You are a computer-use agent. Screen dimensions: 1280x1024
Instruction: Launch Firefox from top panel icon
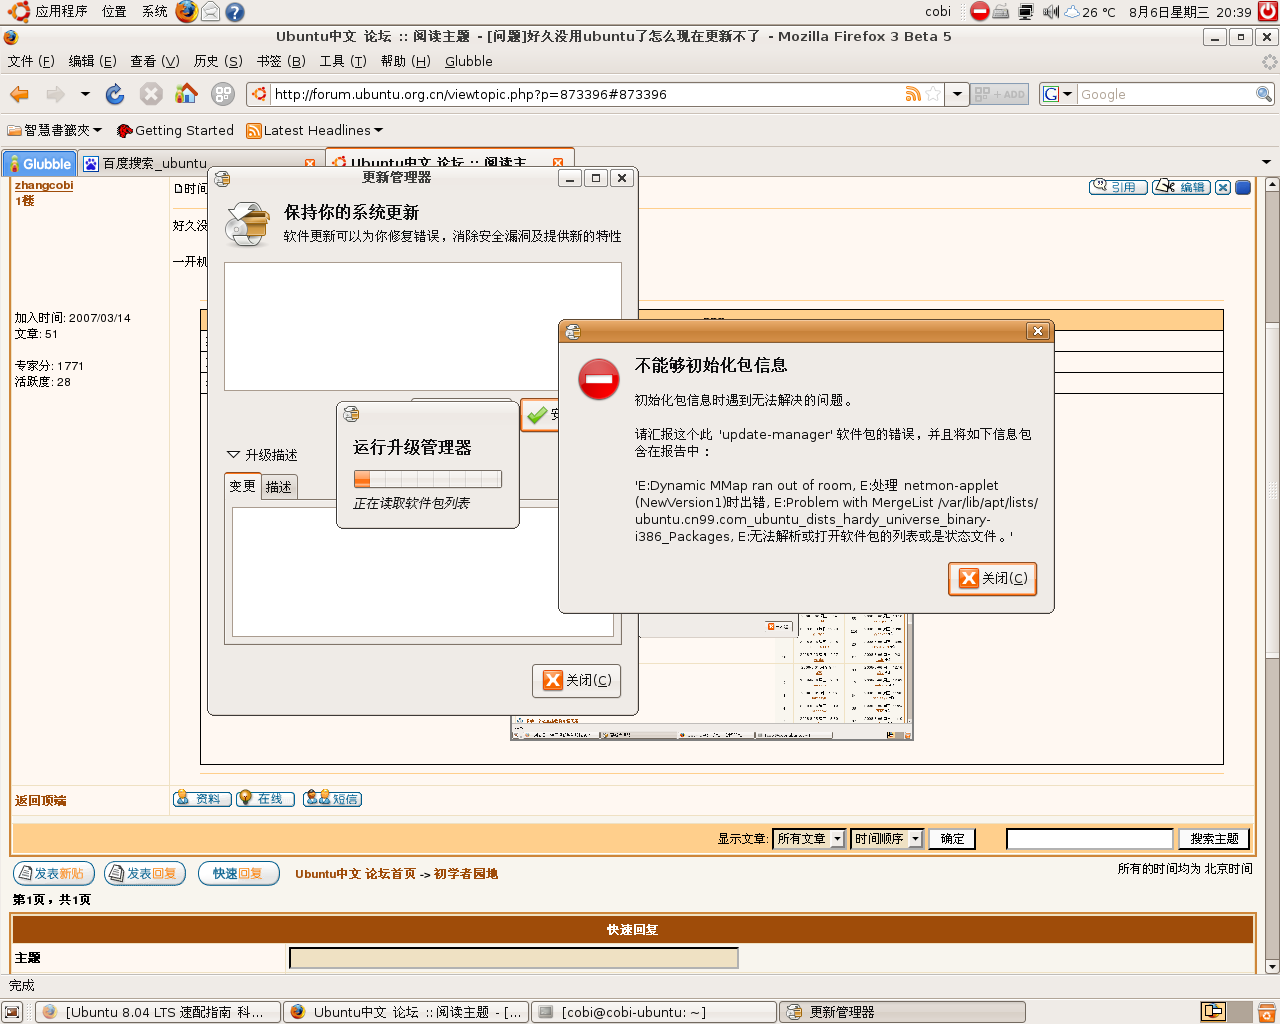click(x=186, y=11)
